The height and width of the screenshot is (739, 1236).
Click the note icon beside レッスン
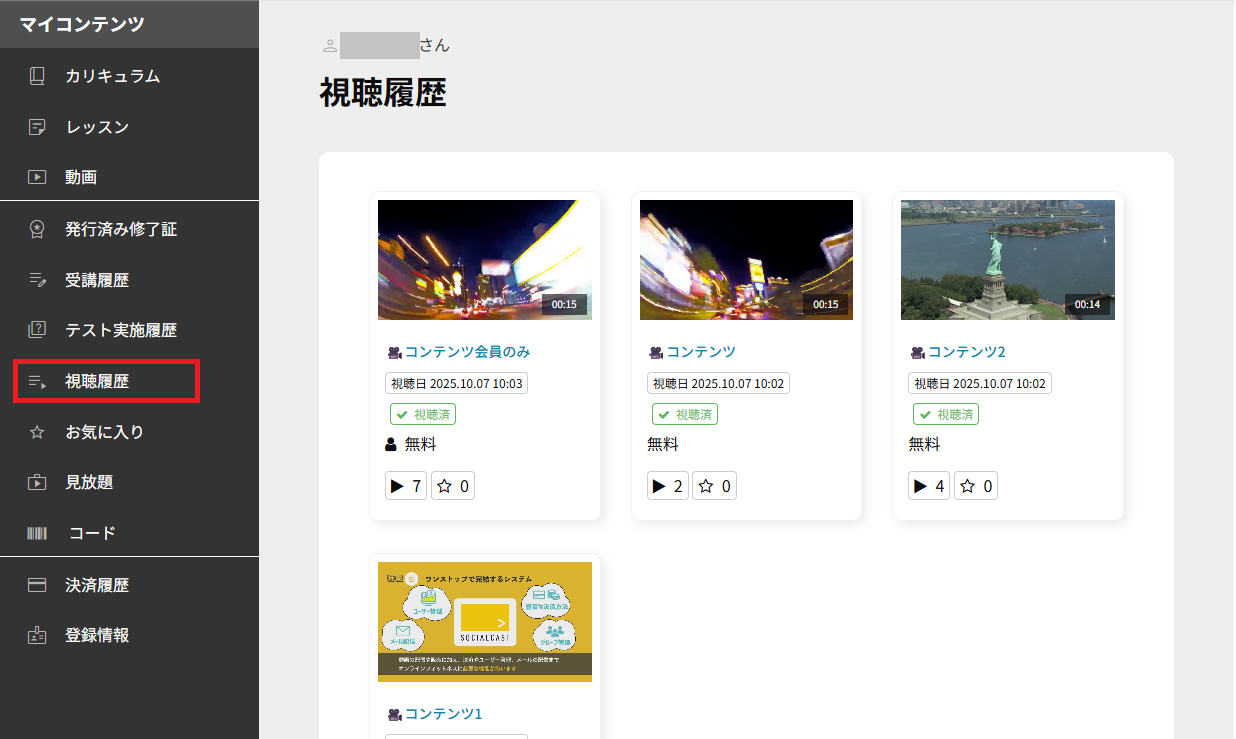(37, 127)
